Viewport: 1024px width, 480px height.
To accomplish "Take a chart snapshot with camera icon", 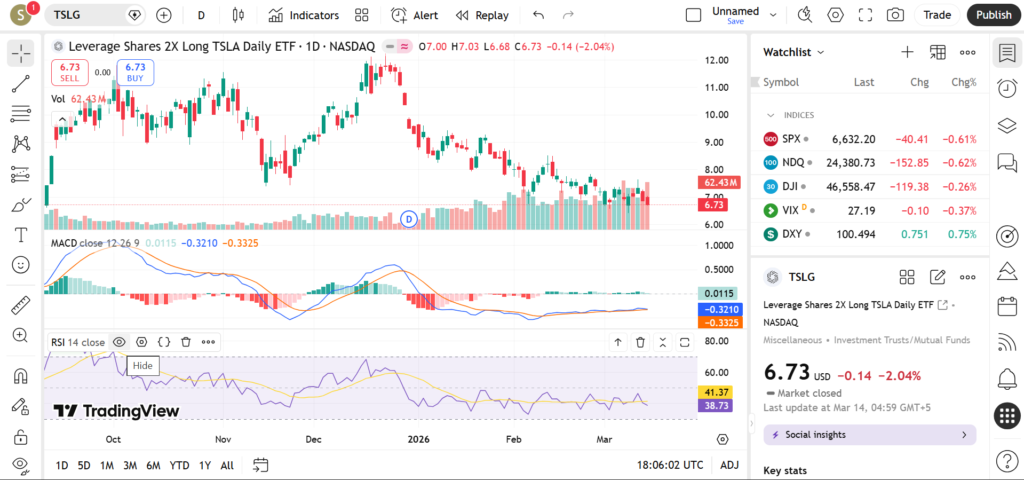I will [x=895, y=15].
